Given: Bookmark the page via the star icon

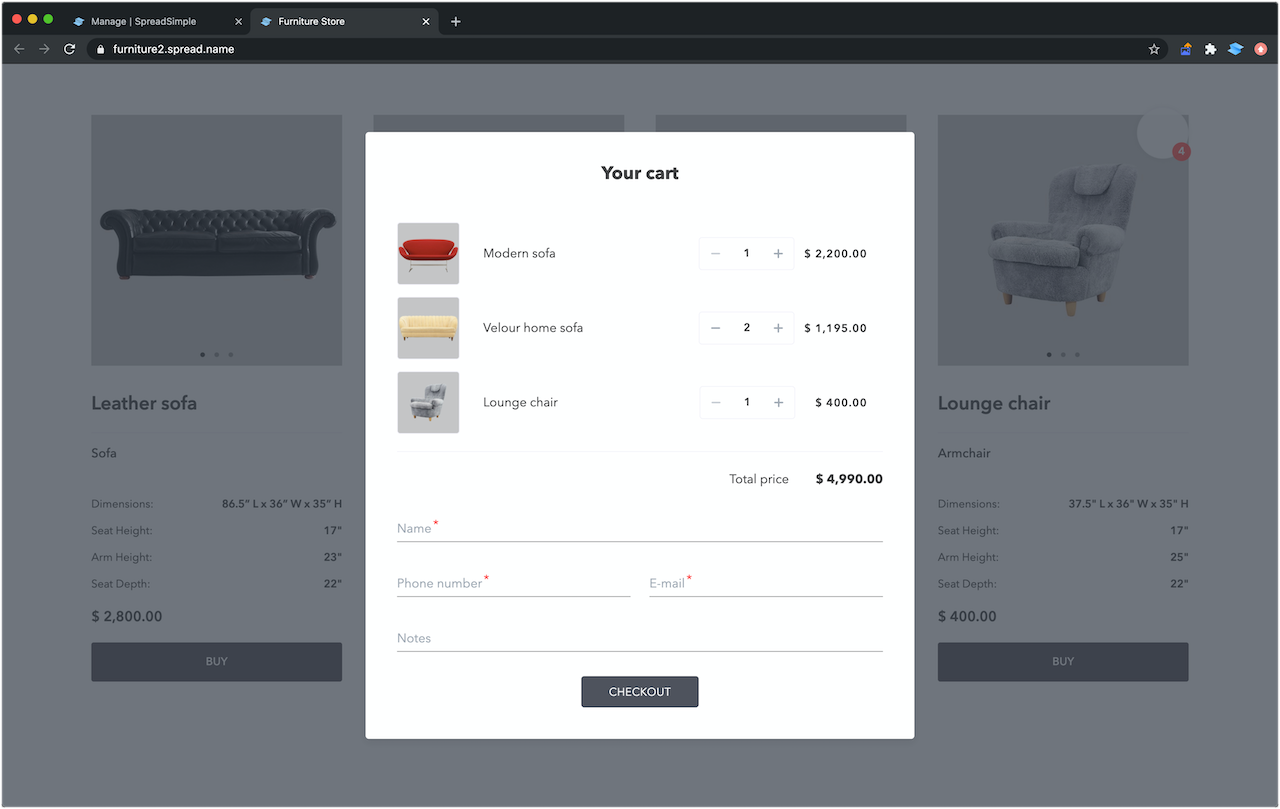Looking at the screenshot, I should 1154,48.
